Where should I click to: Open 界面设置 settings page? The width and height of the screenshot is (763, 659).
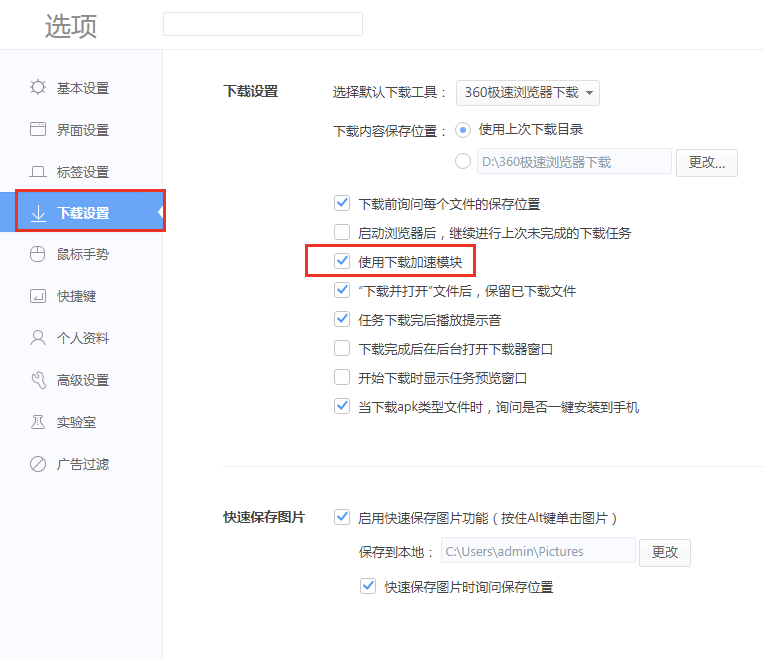click(83, 130)
